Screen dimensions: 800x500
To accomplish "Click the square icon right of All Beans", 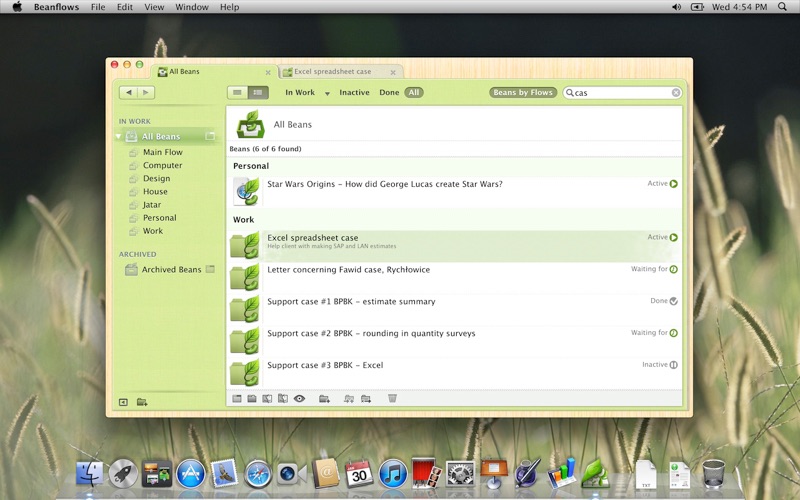I will pyautogui.click(x=210, y=136).
